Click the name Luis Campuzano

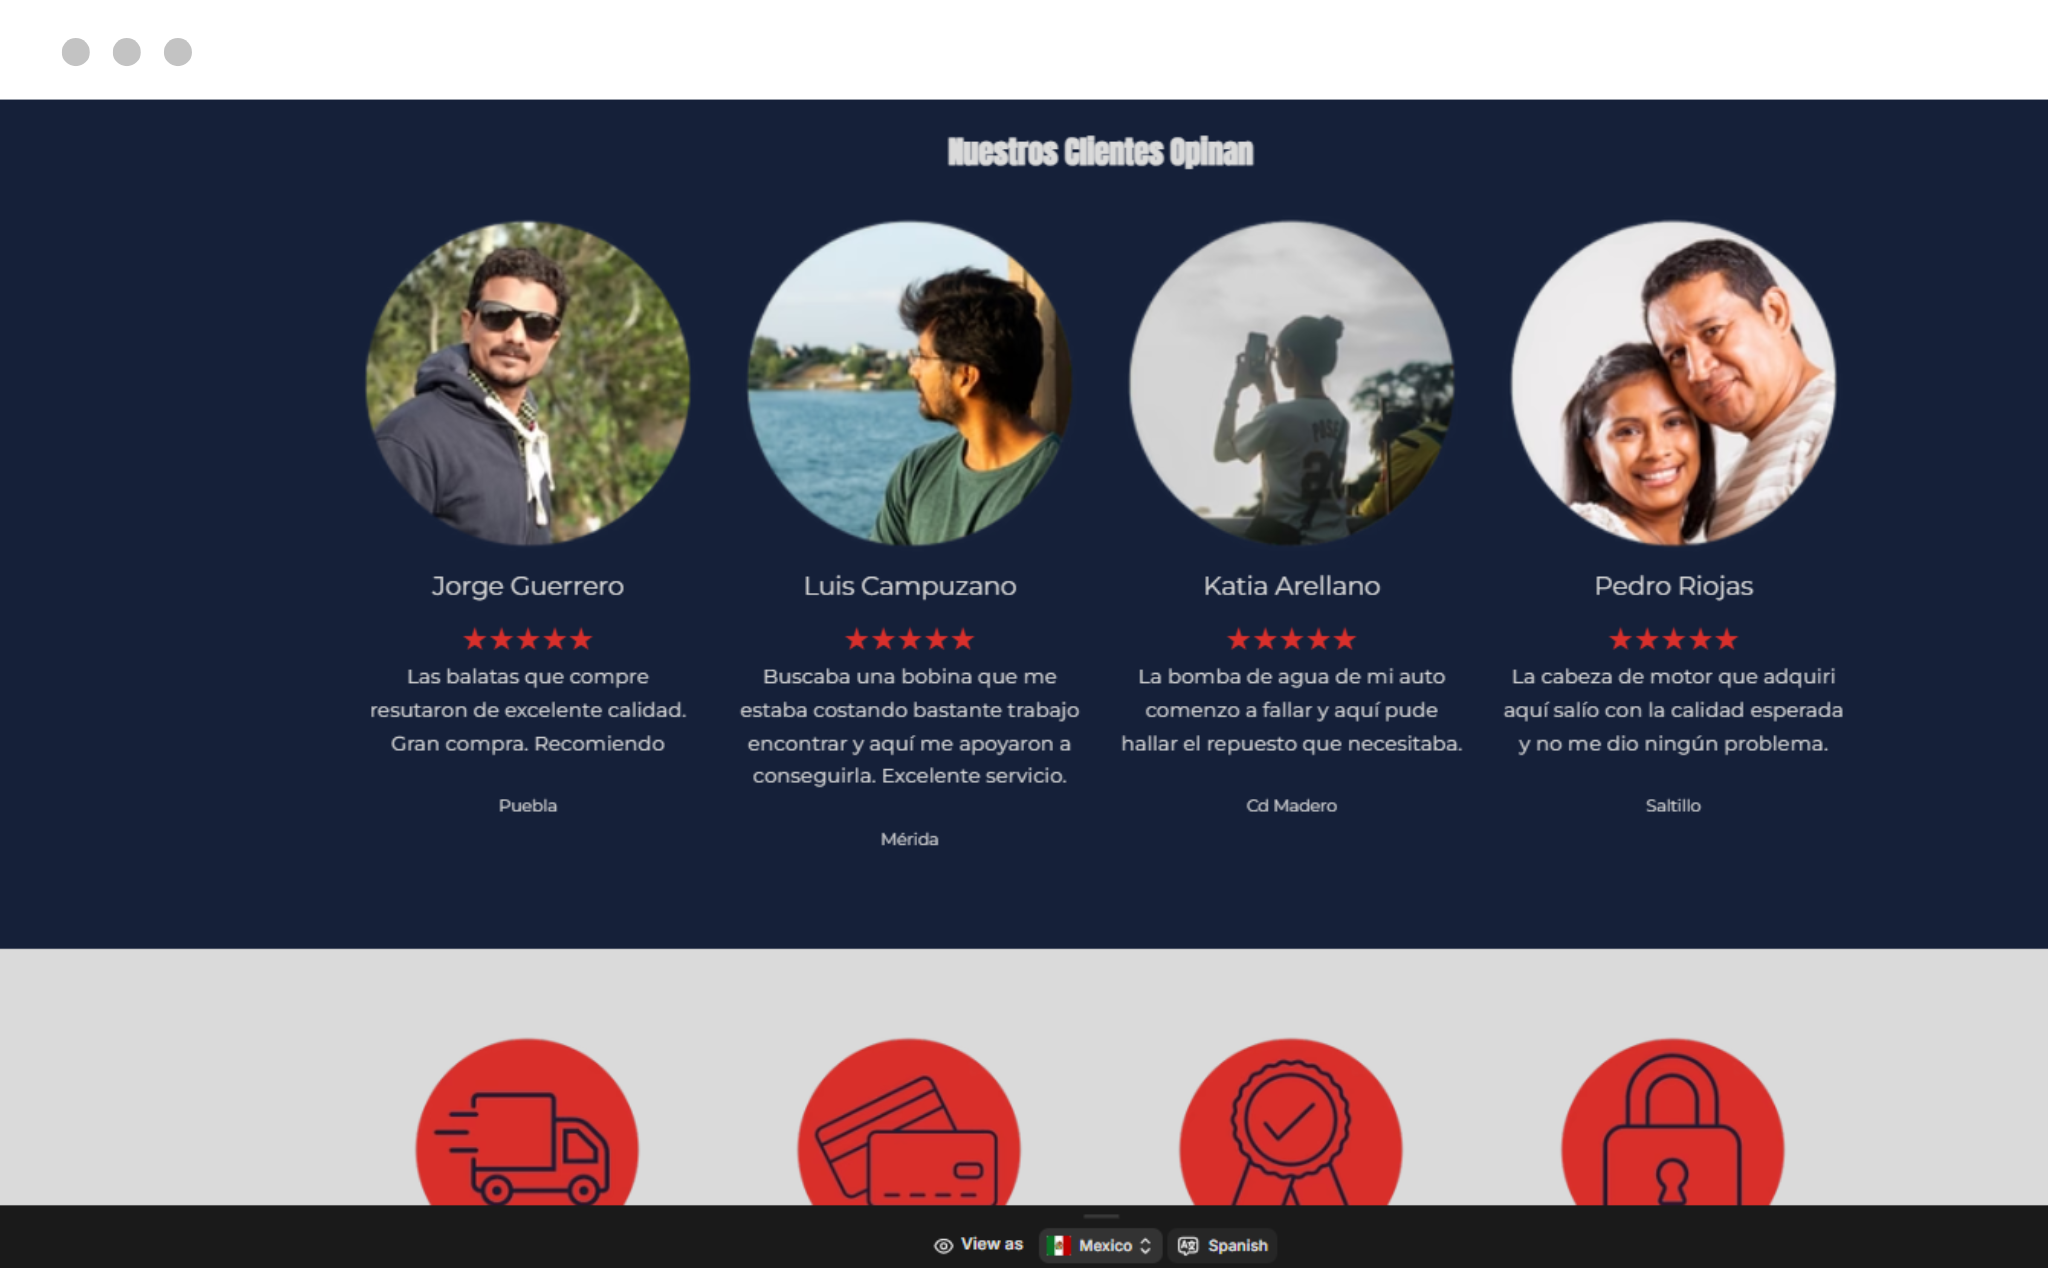pyautogui.click(x=909, y=586)
